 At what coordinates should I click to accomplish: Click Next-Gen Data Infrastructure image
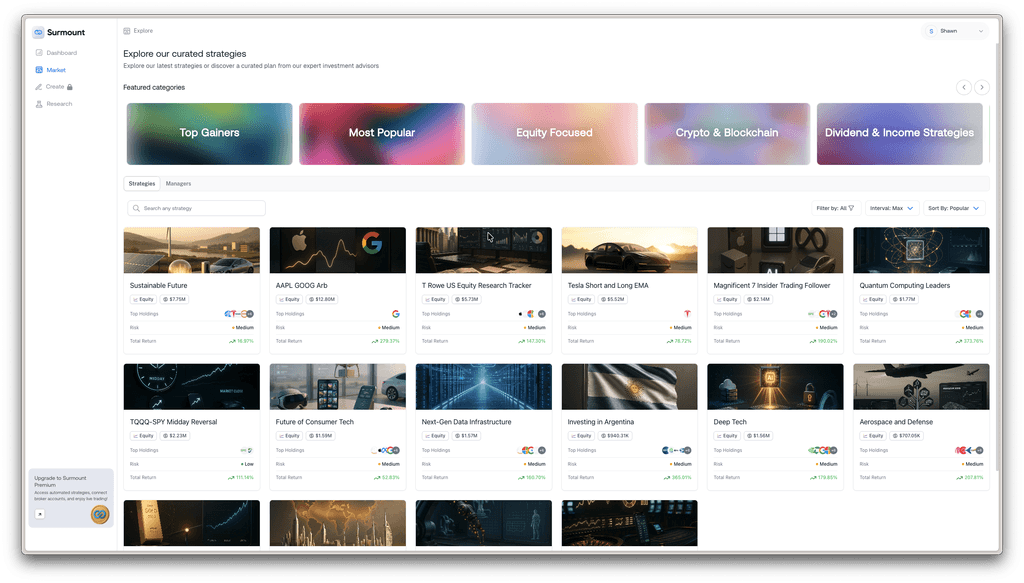pyautogui.click(x=483, y=386)
